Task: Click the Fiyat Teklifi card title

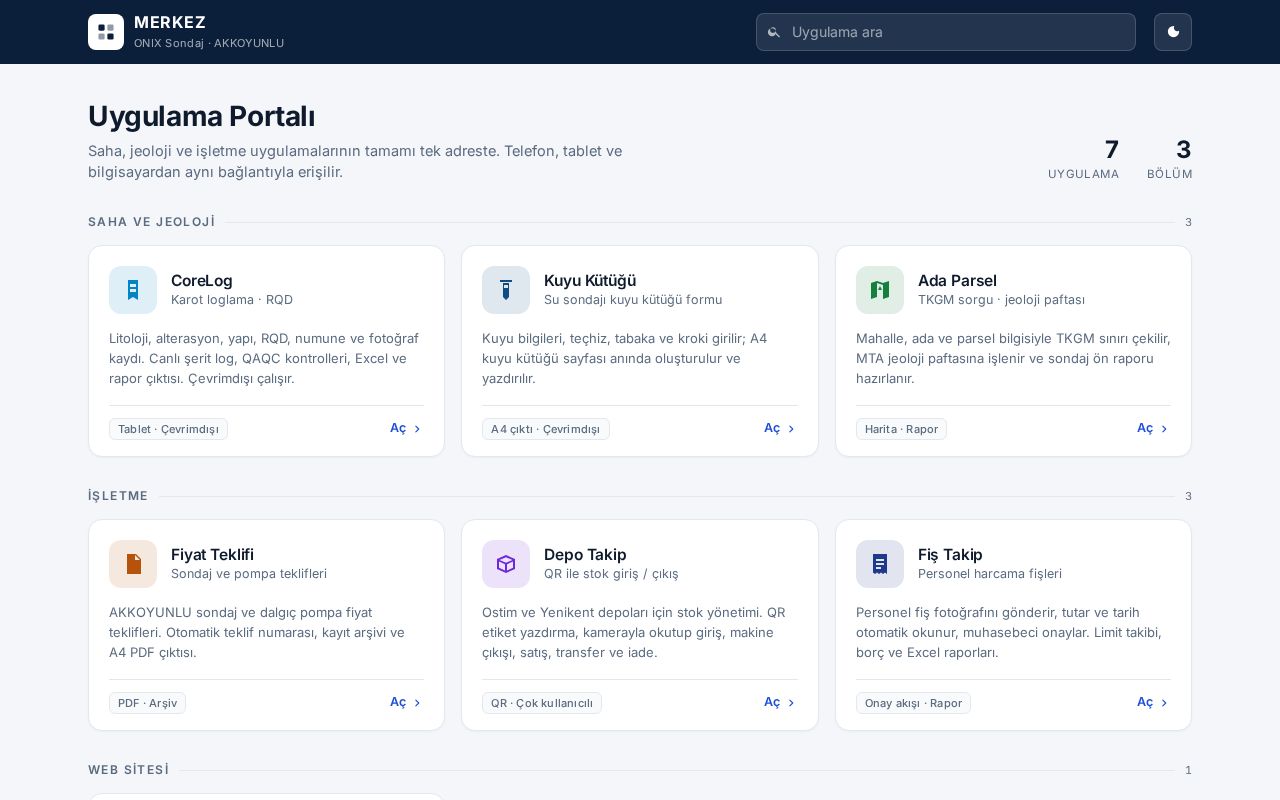Action: pos(212,554)
